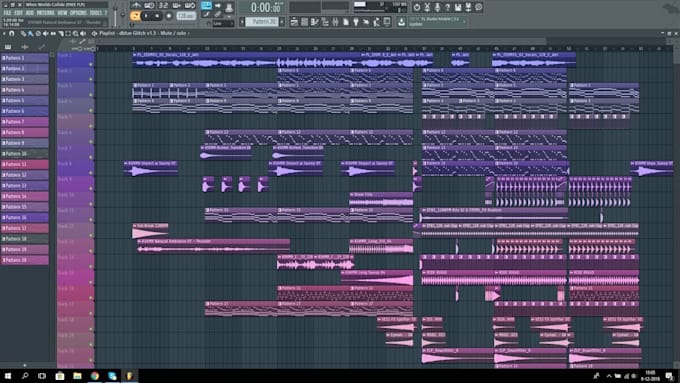Open the channel rack icon
Image resolution: width=680 pixels, height=383 pixels.
click(x=304, y=22)
